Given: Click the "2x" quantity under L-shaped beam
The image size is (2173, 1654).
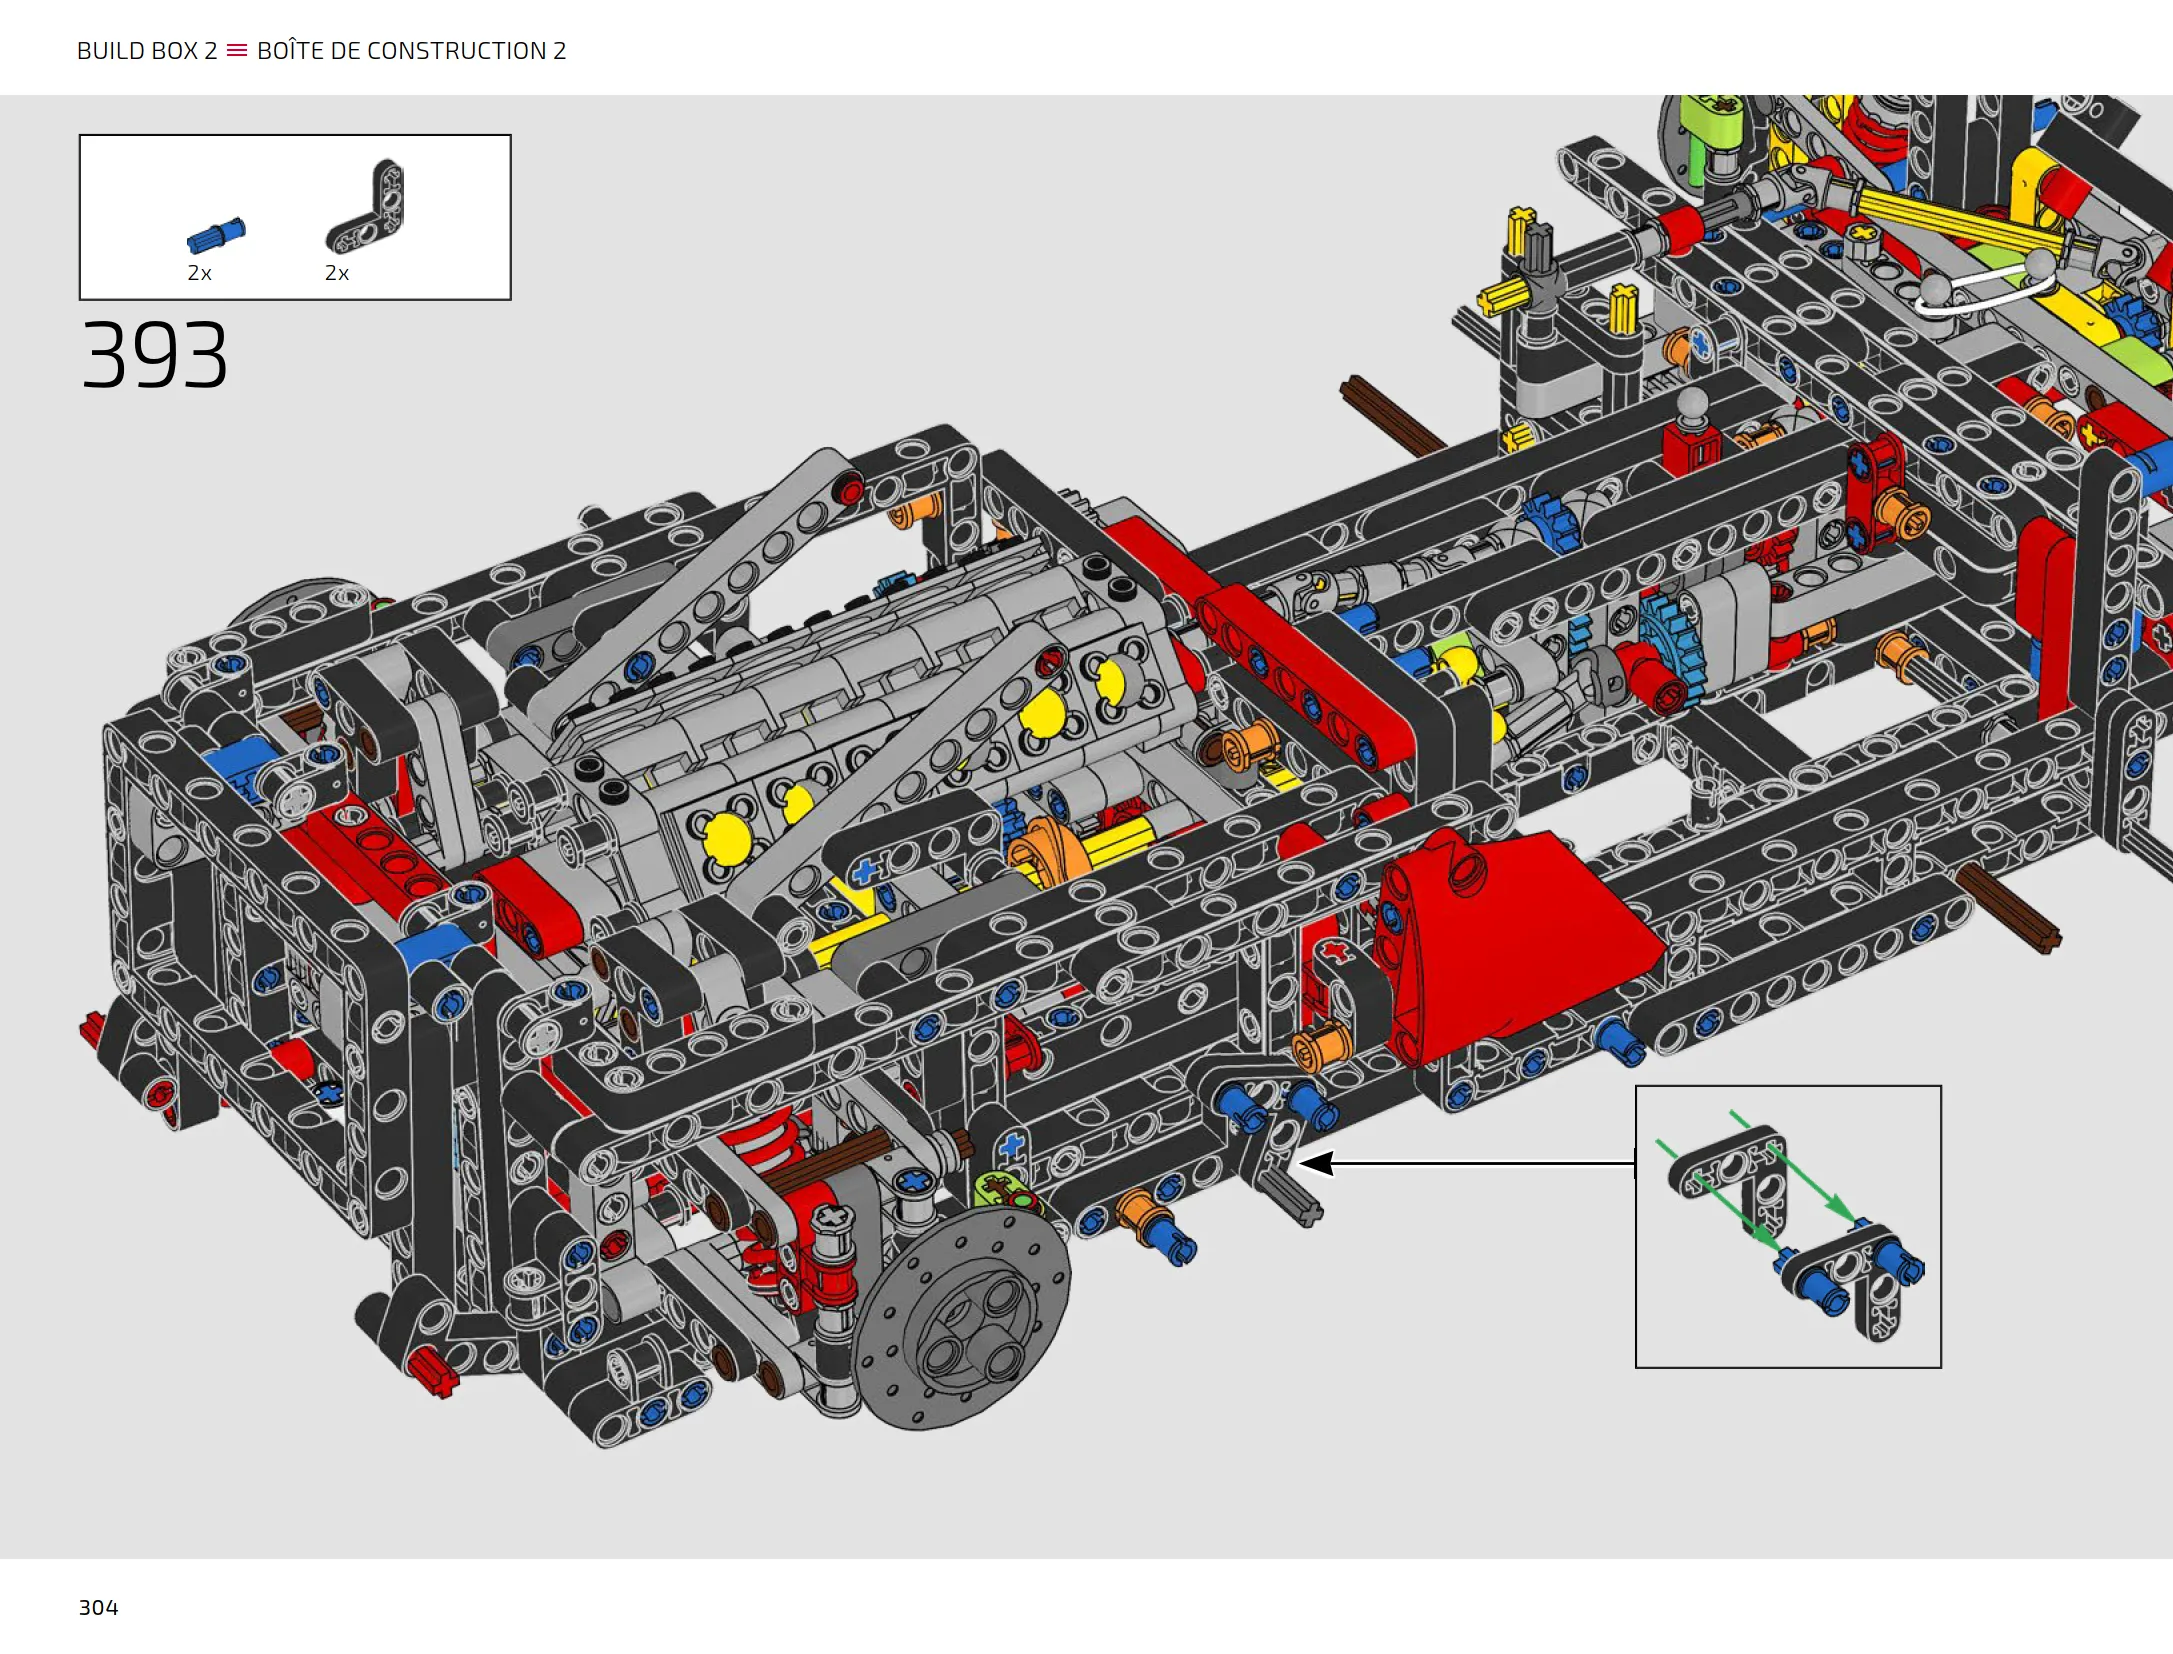Looking at the screenshot, I should 337,273.
